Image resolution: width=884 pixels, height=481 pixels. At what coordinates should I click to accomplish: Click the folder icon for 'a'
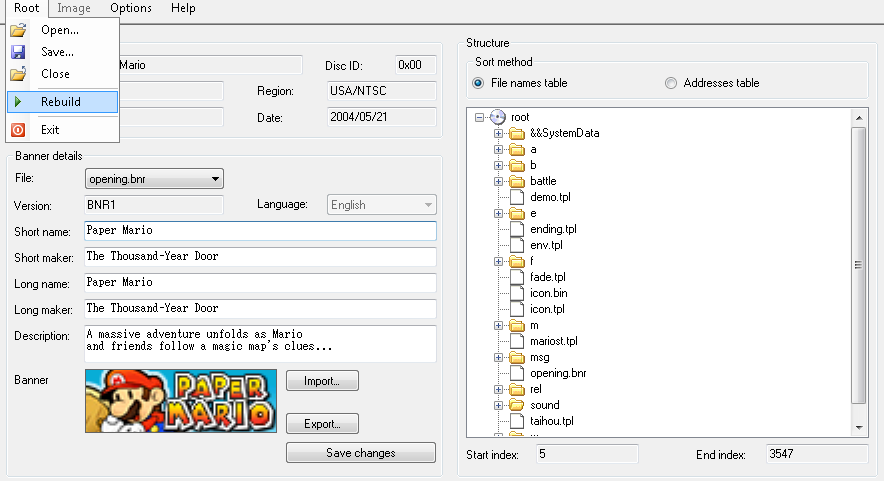pyautogui.click(x=517, y=149)
